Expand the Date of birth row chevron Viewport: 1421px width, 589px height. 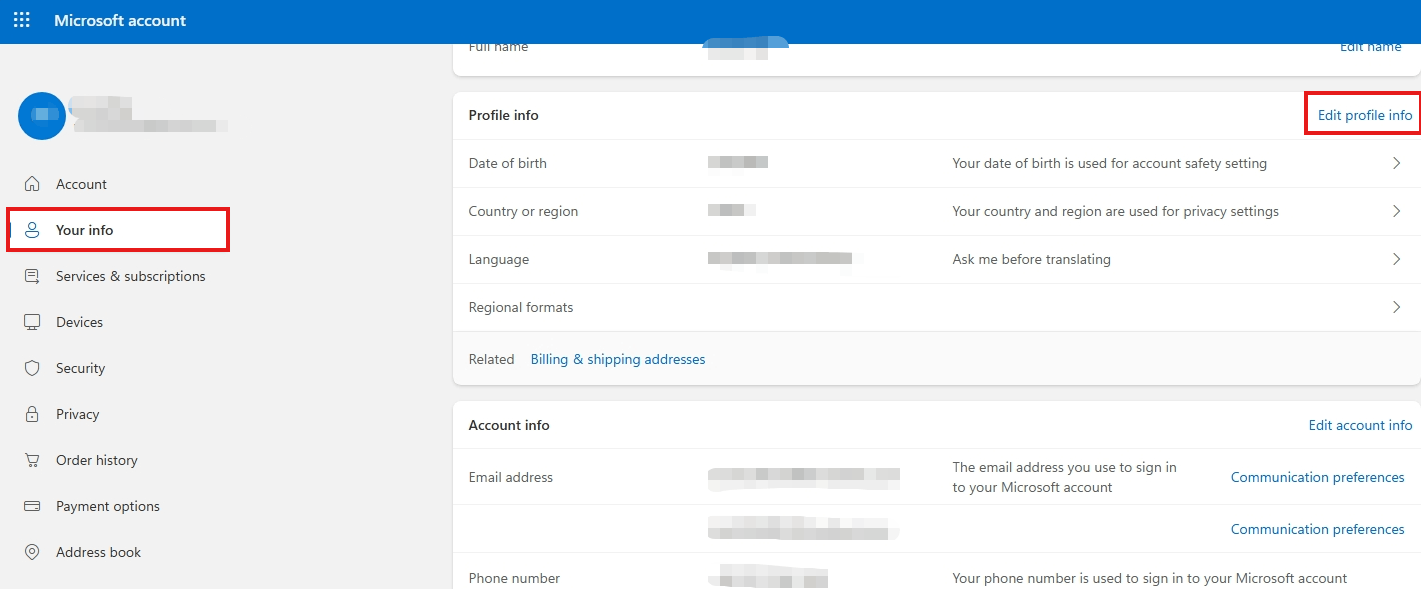pos(1397,163)
